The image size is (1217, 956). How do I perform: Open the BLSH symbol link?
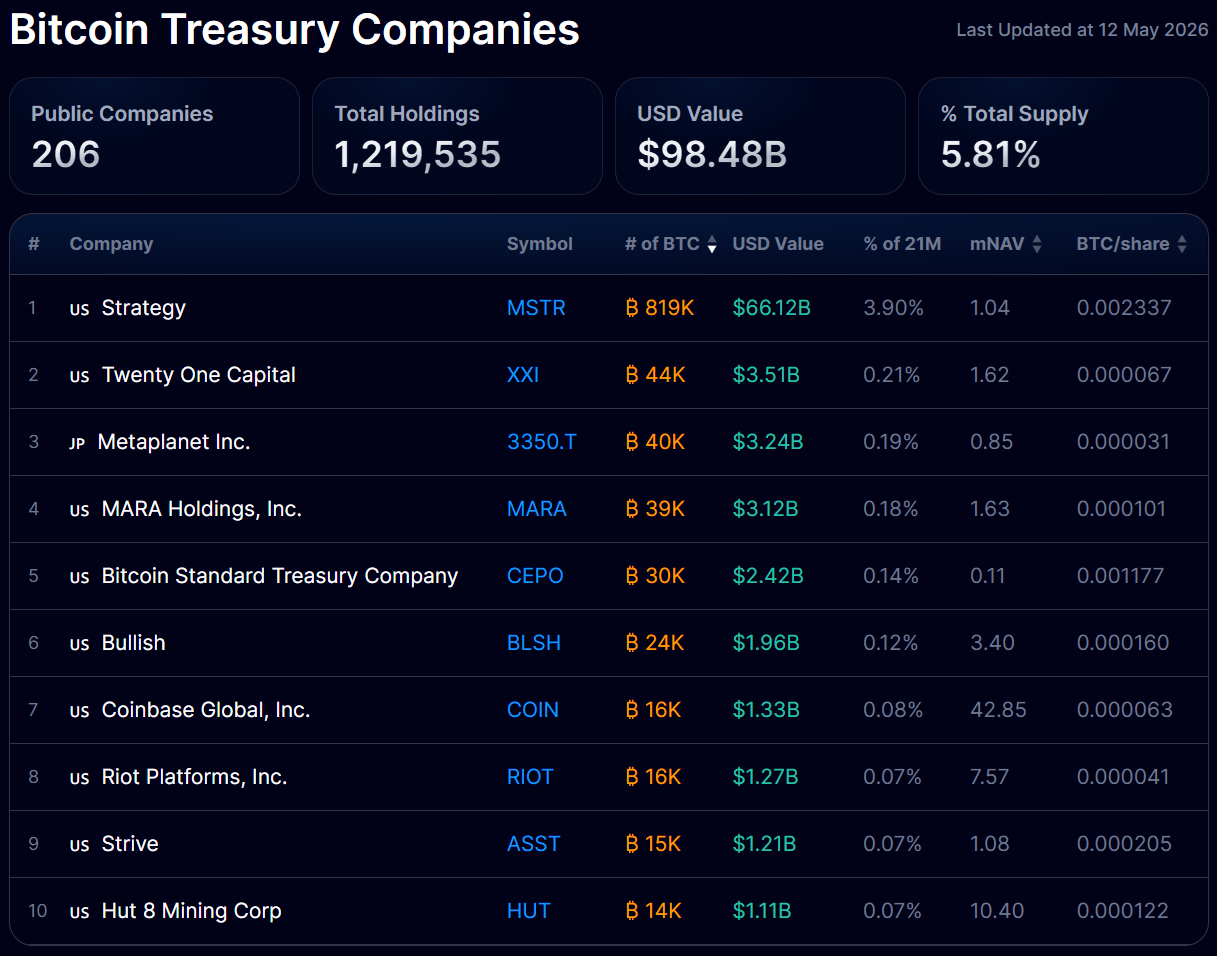534,643
